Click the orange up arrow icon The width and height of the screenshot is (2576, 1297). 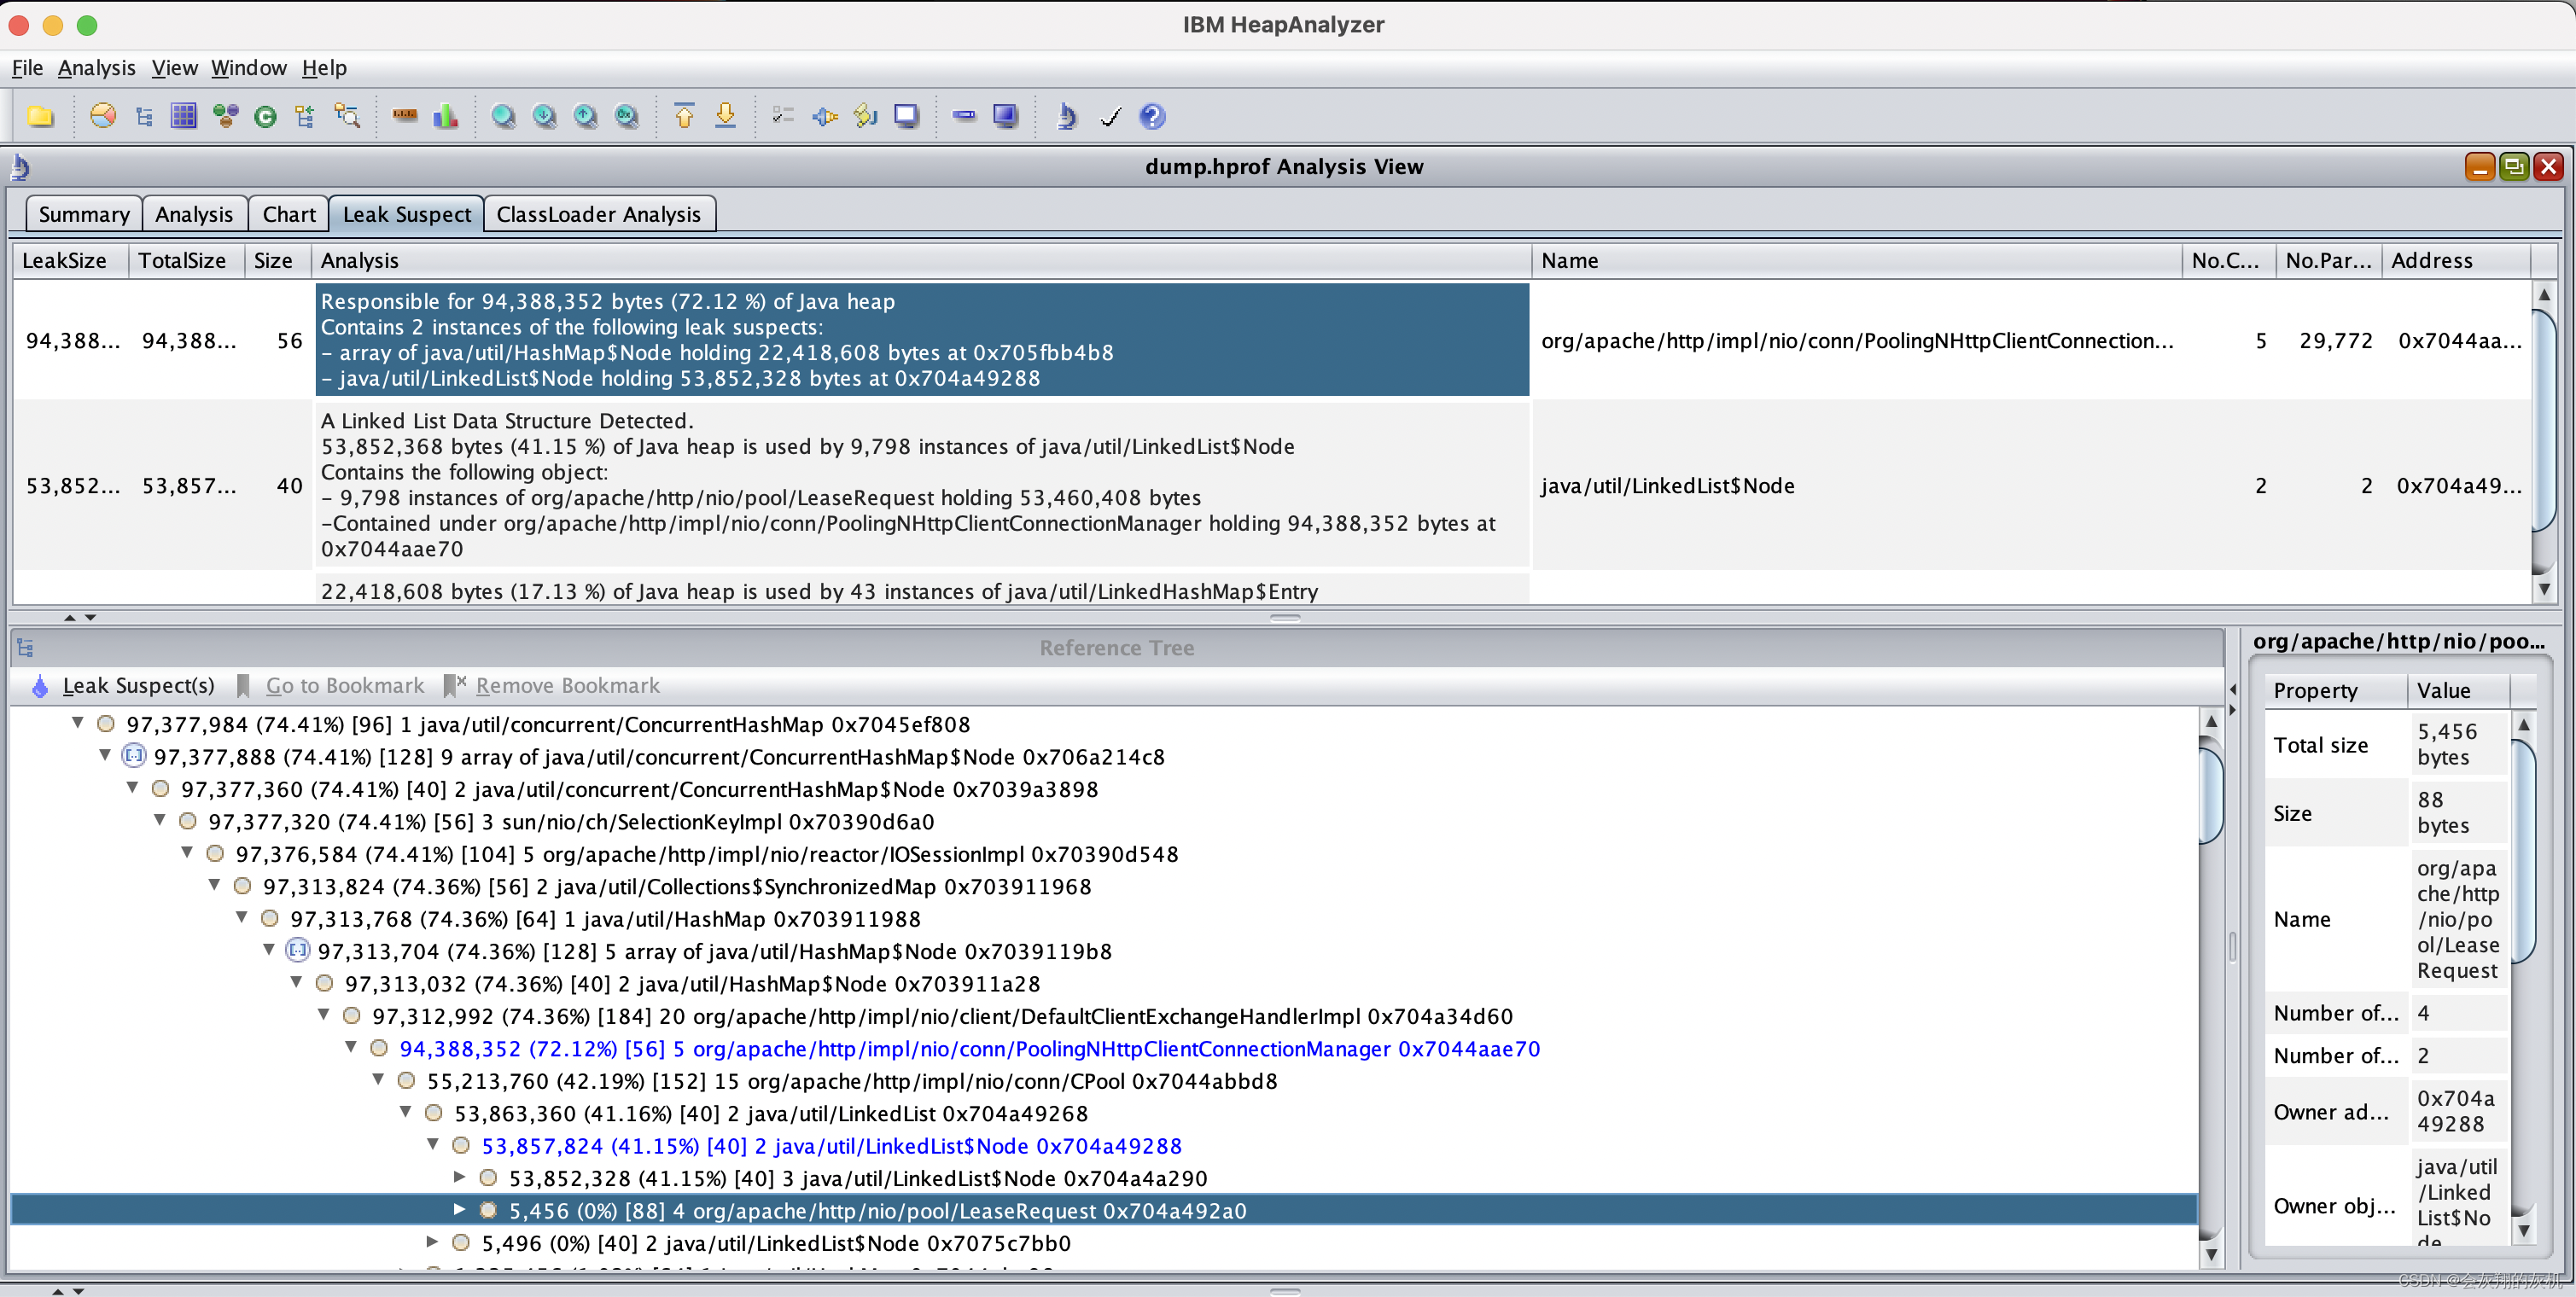click(684, 116)
